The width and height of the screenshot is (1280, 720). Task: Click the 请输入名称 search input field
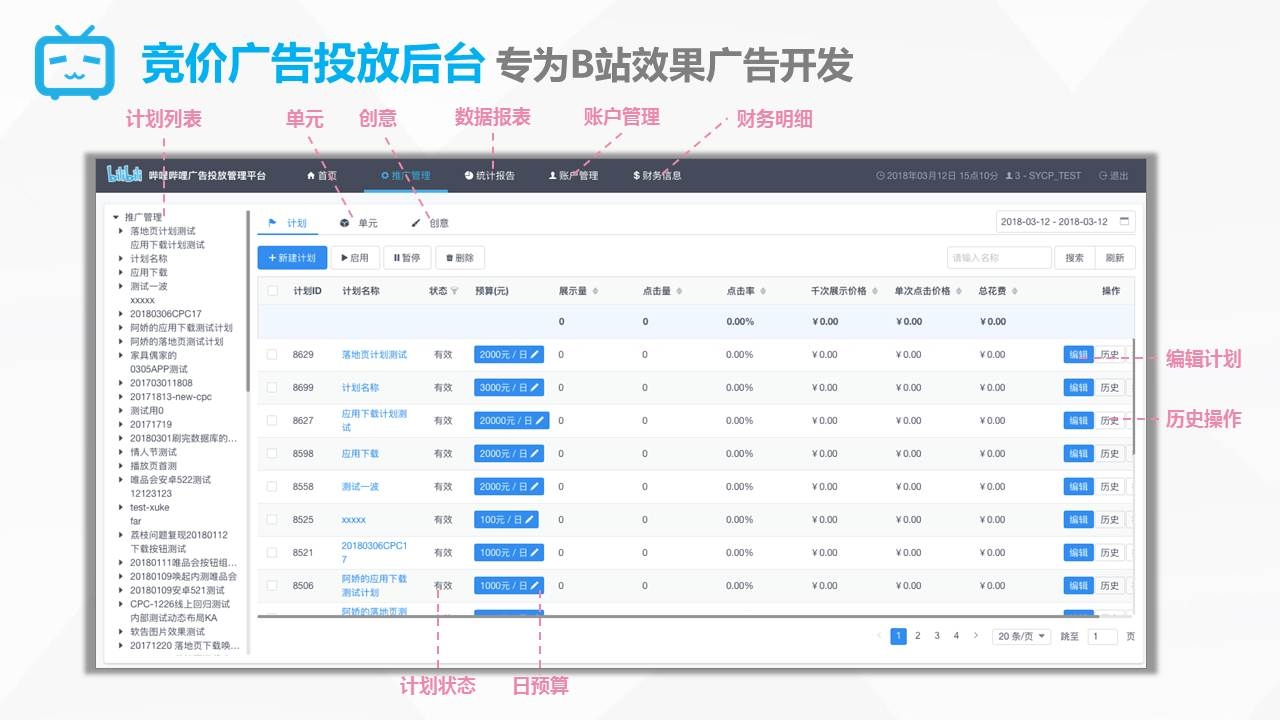pyautogui.click(x=998, y=258)
